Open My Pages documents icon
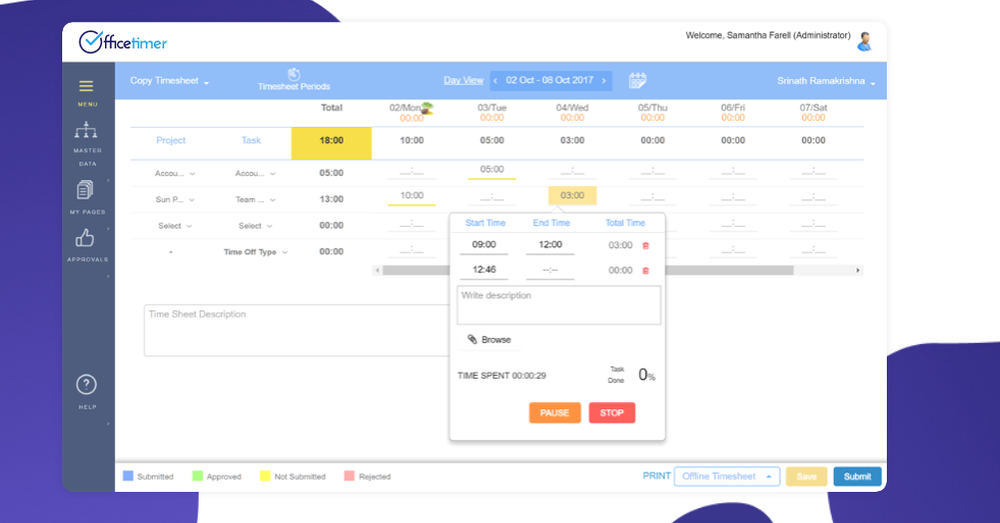The width and height of the screenshot is (1000, 523). pos(85,190)
